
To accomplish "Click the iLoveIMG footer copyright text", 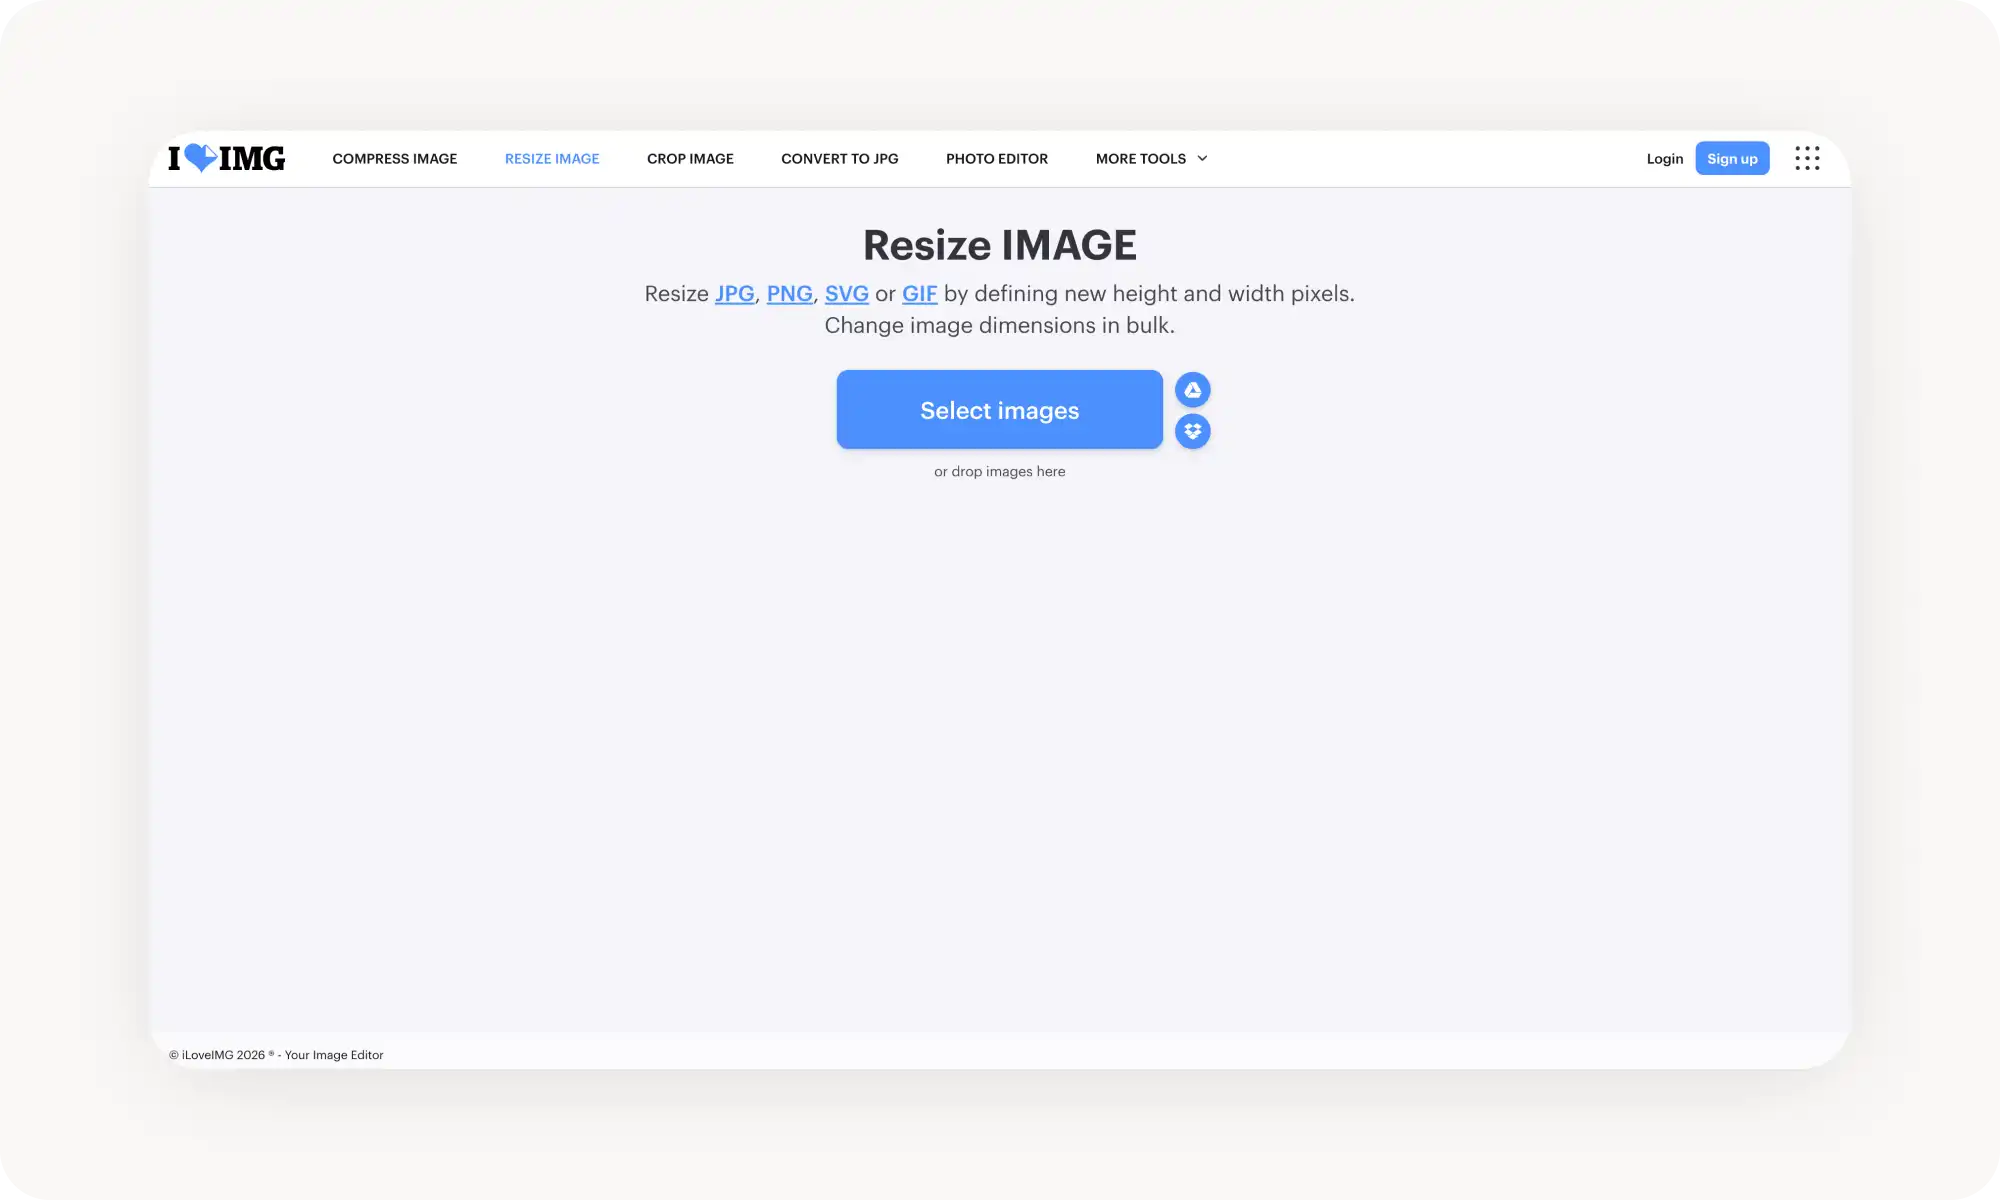I will tap(277, 1054).
